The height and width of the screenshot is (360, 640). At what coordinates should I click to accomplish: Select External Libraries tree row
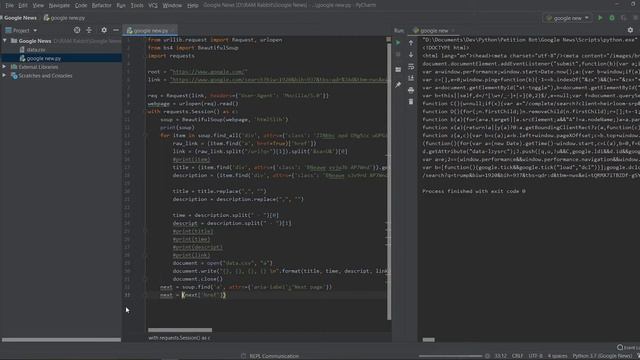(61, 67)
